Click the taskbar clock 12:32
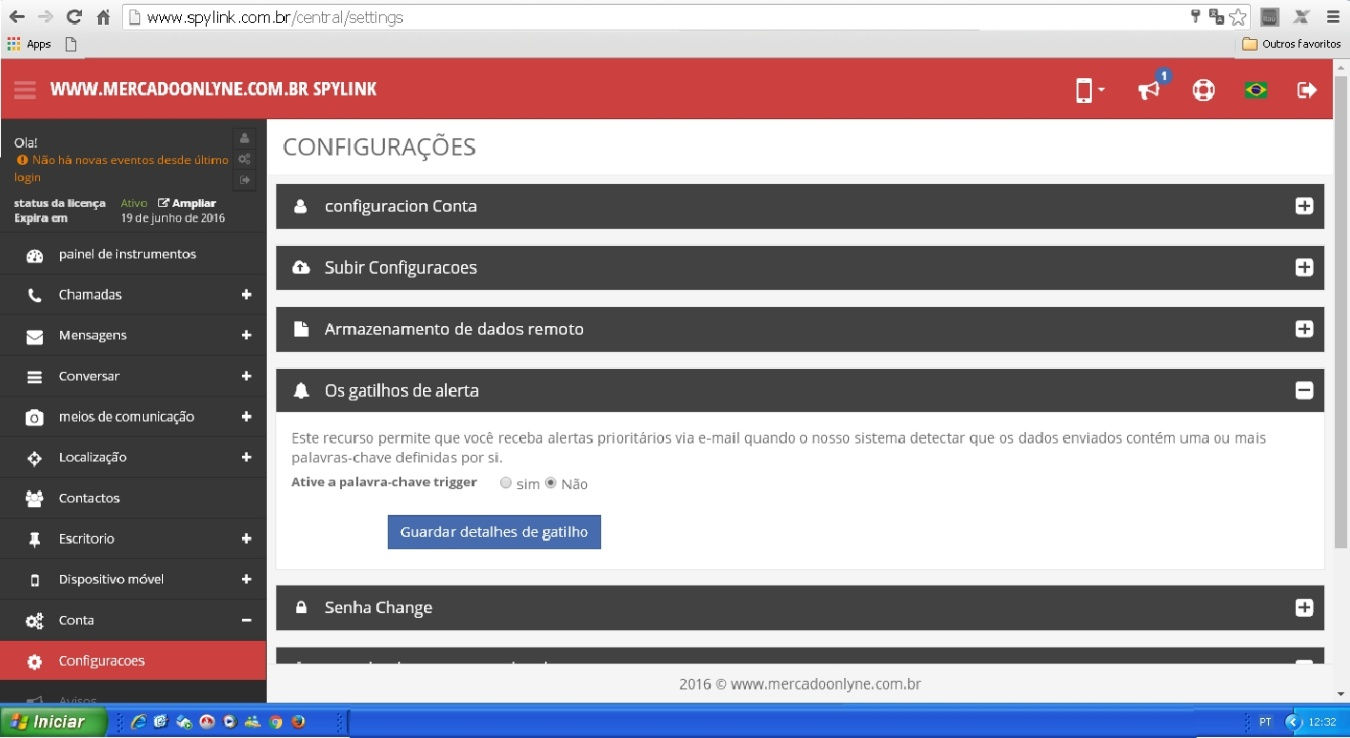 click(x=1322, y=722)
